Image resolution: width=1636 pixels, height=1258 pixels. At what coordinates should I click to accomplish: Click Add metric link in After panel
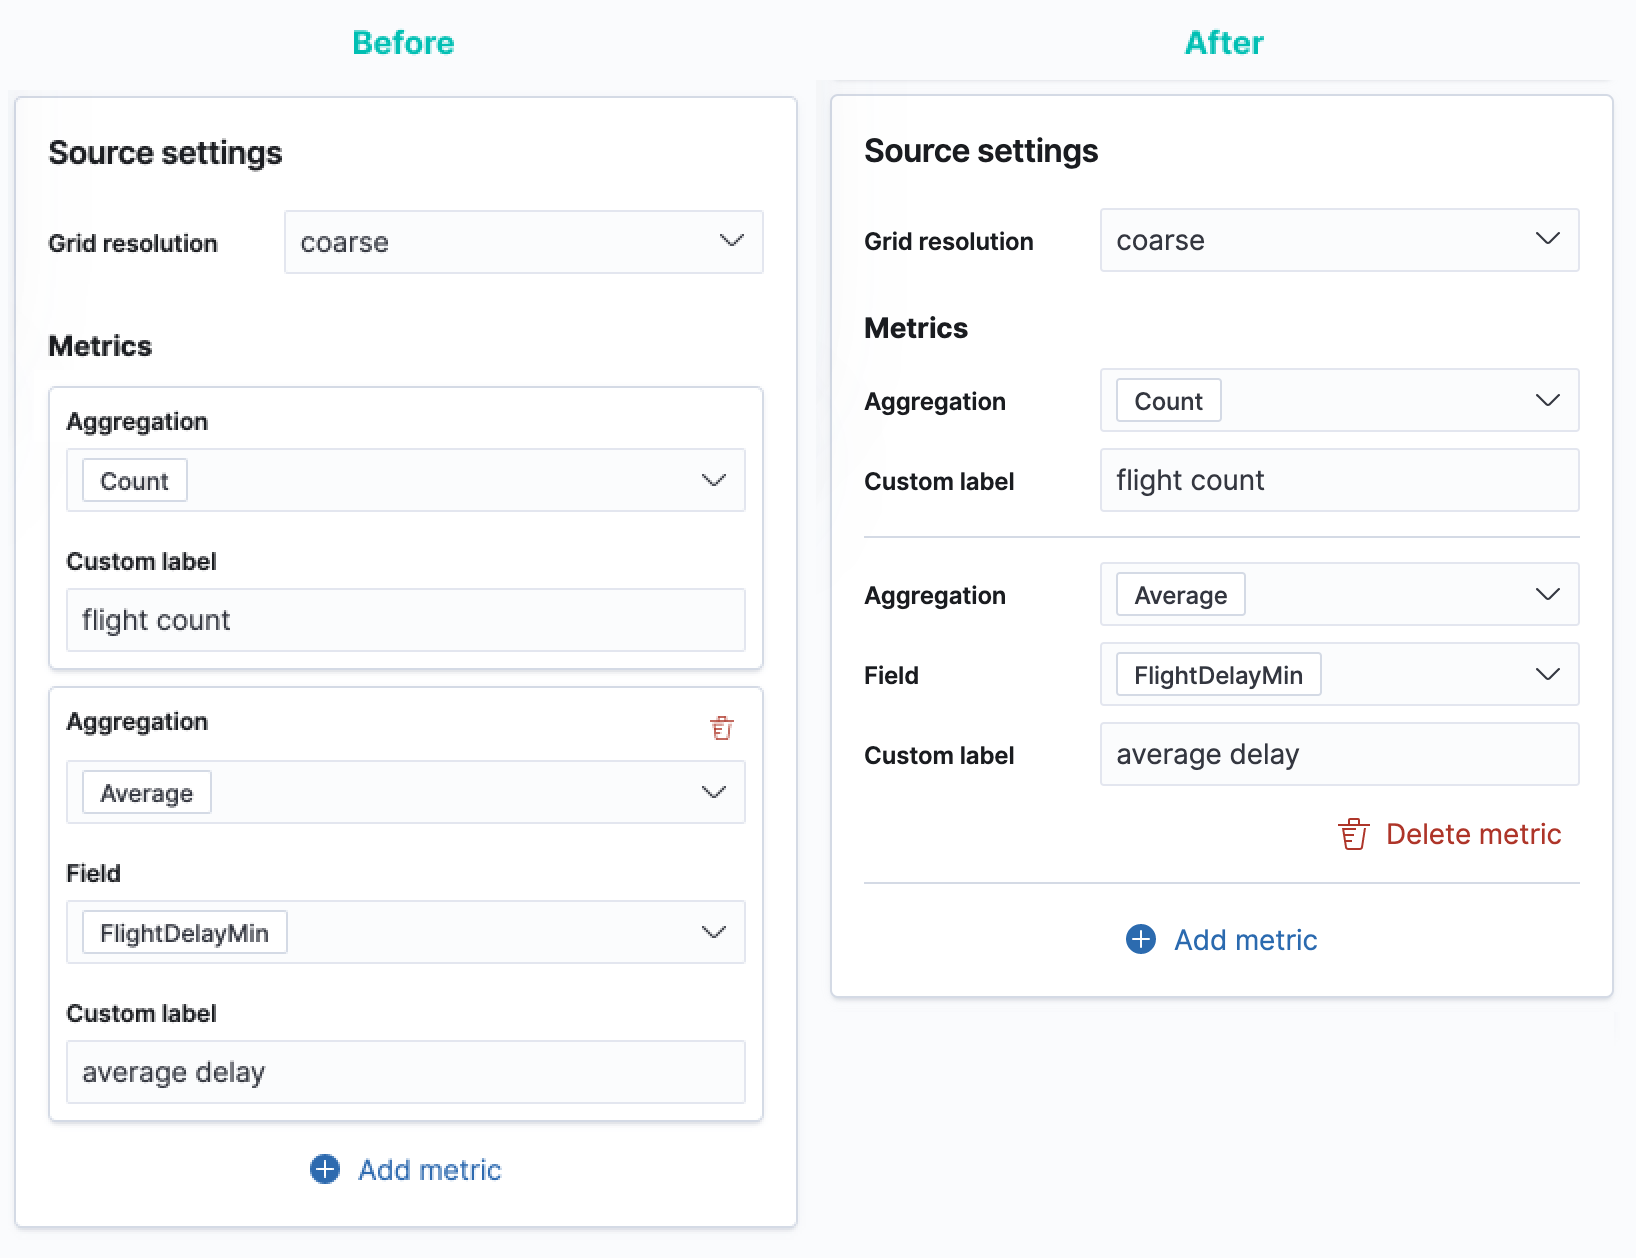(x=1245, y=939)
